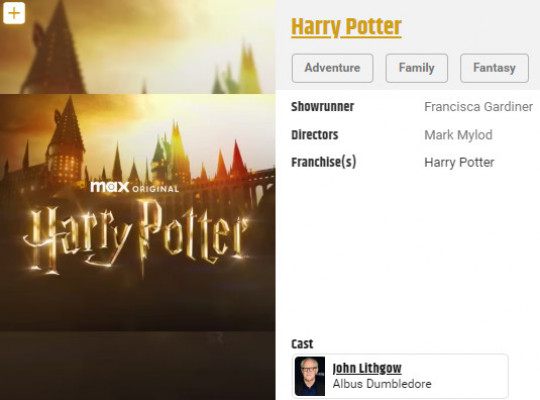Screen dimensions: 540x400
Task: Click the Showrunner label
Action: [x=323, y=107]
